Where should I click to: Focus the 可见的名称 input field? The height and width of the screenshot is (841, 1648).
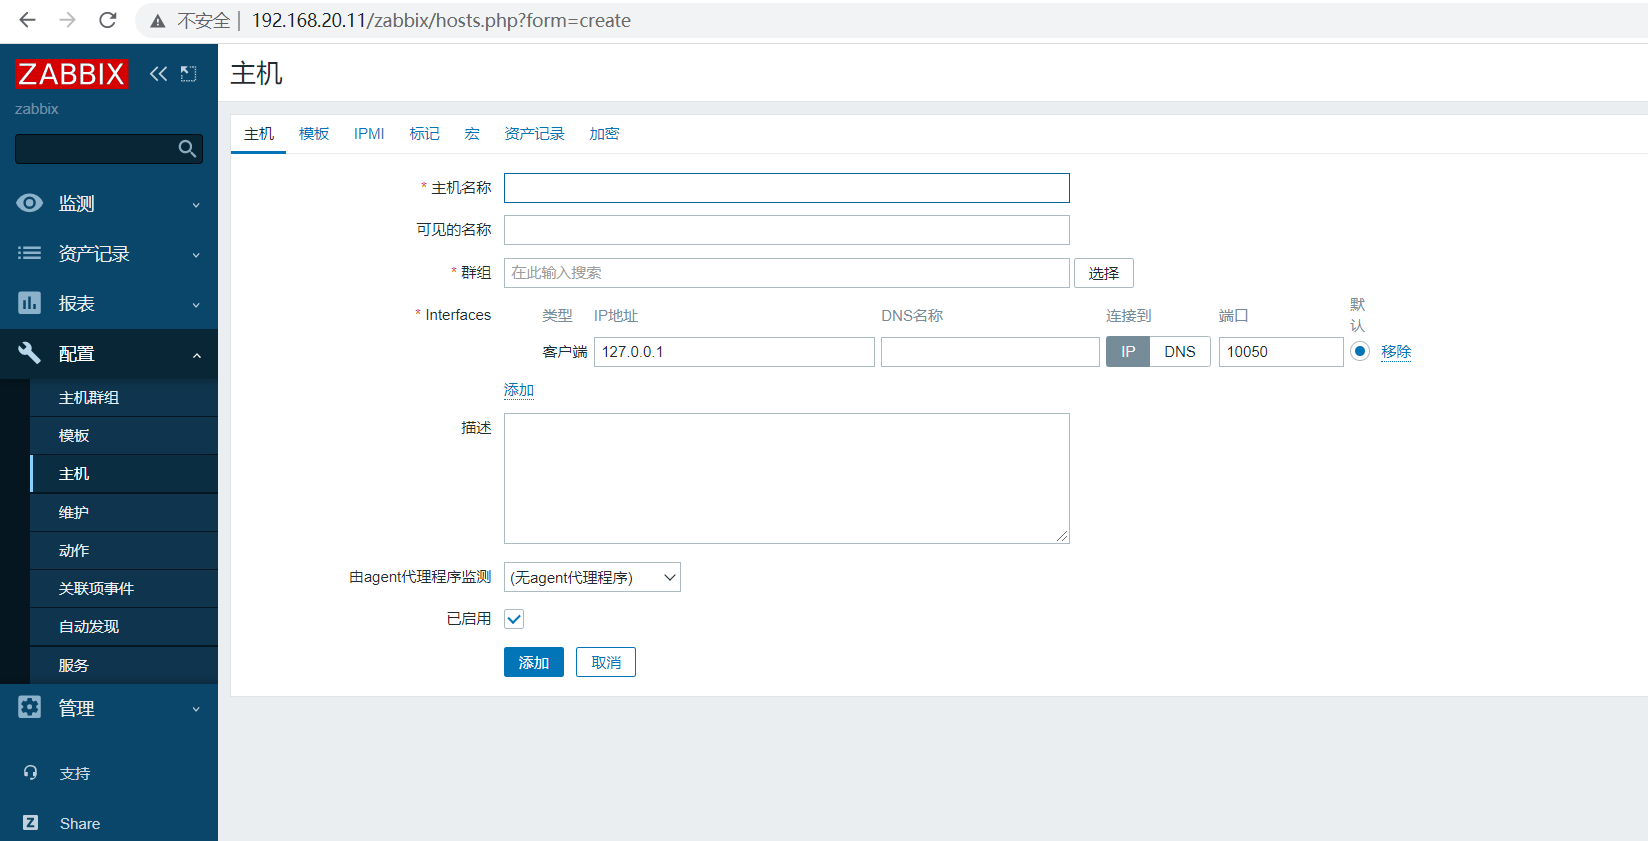tap(787, 230)
